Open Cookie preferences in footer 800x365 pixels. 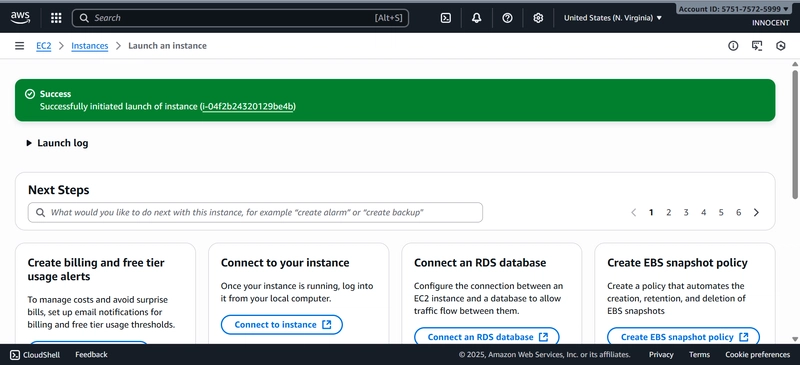(758, 354)
